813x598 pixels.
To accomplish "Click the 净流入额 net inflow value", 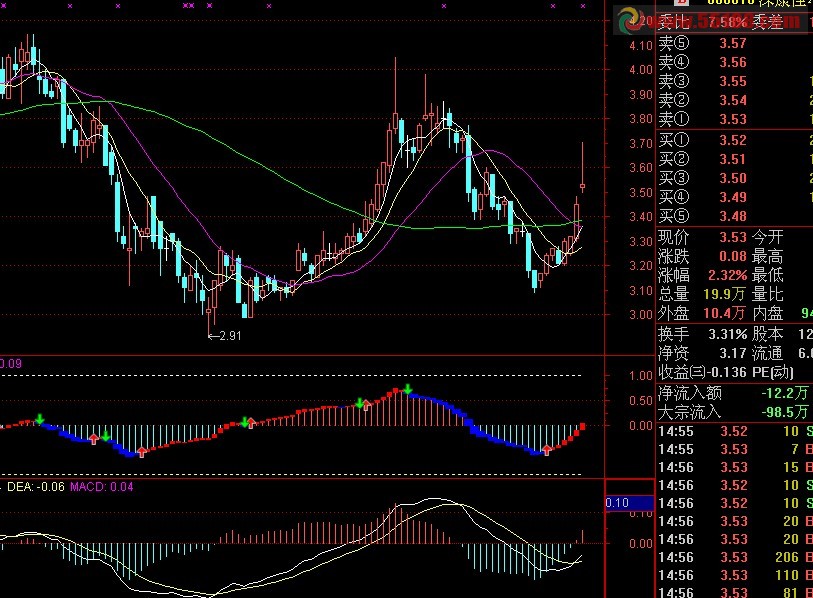I will pyautogui.click(x=782, y=393).
